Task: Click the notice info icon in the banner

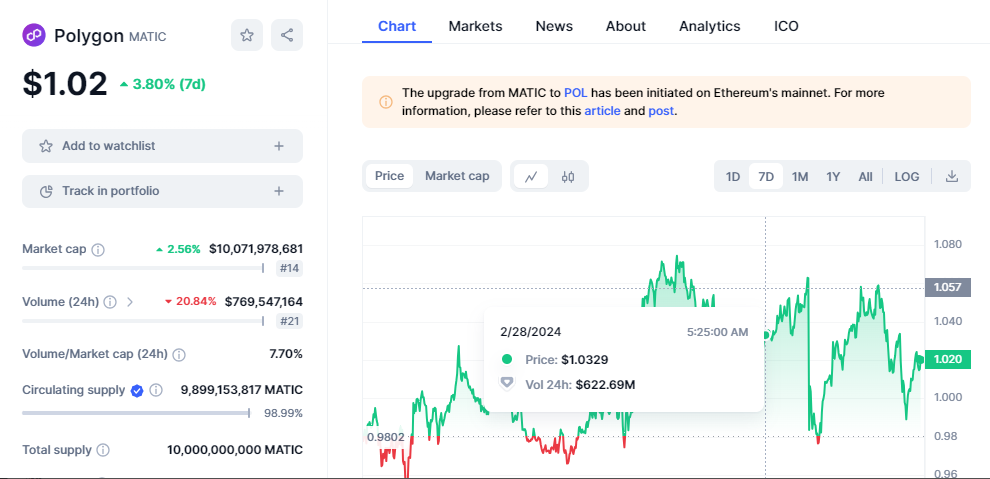Action: point(386,102)
